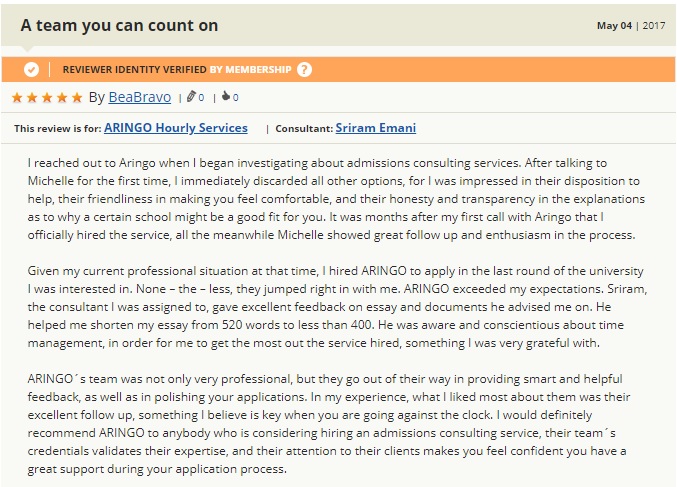Click the review title 'A team you can count on'

(x=119, y=25)
